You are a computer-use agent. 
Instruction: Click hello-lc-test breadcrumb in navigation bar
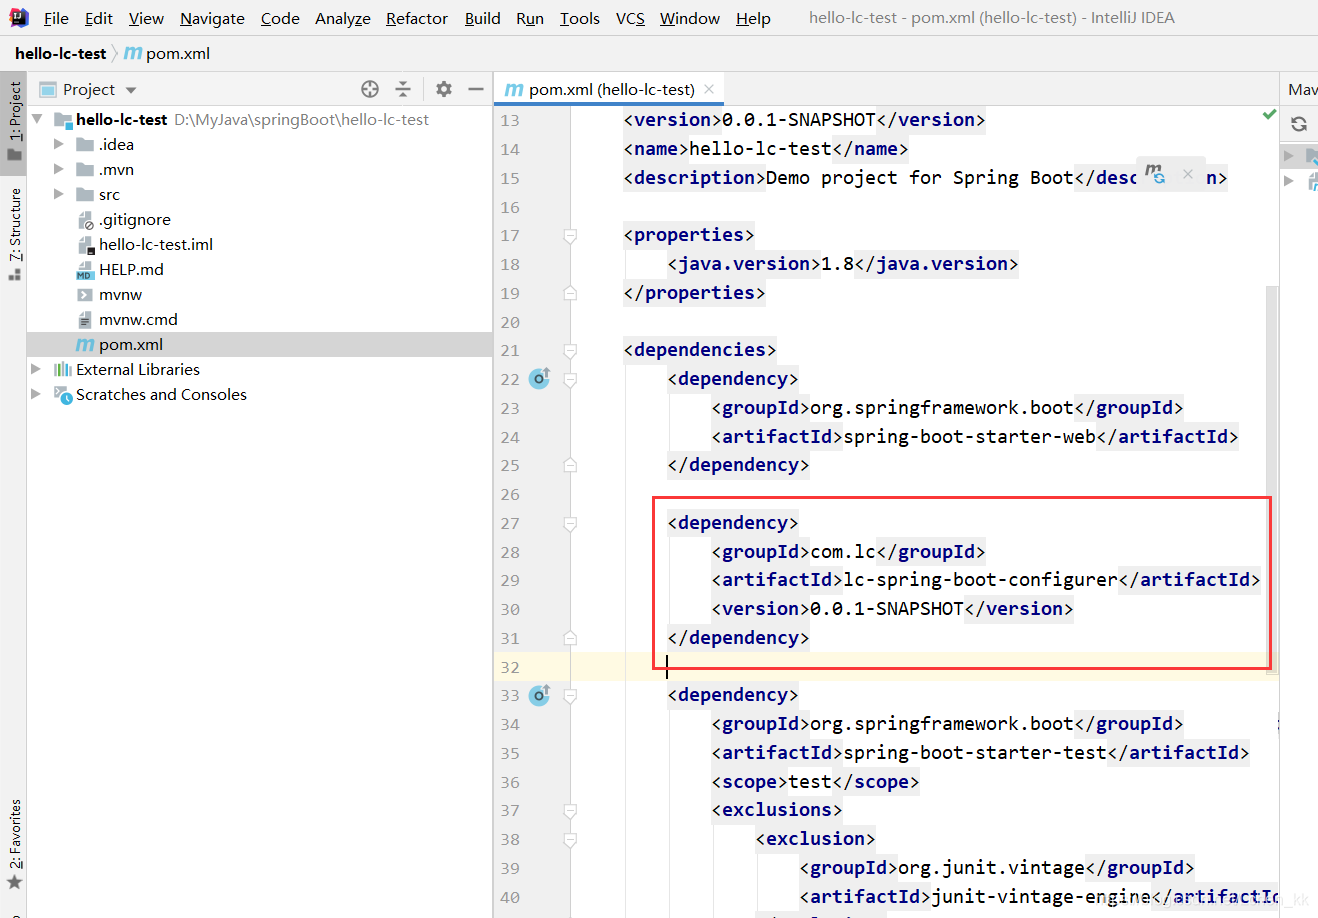(60, 53)
